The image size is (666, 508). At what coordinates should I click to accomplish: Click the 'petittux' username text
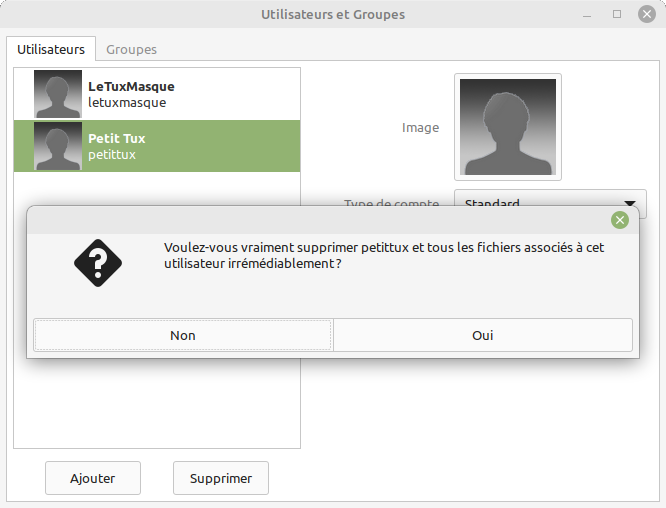[112, 155]
